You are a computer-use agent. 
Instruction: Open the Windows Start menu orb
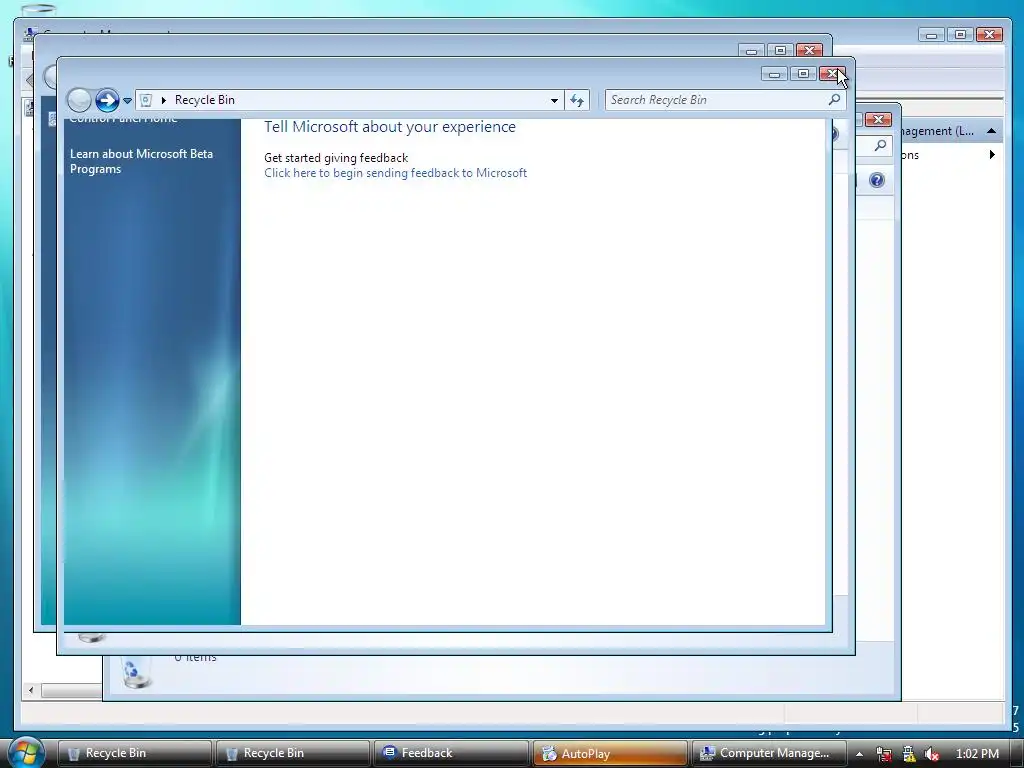[26, 753]
